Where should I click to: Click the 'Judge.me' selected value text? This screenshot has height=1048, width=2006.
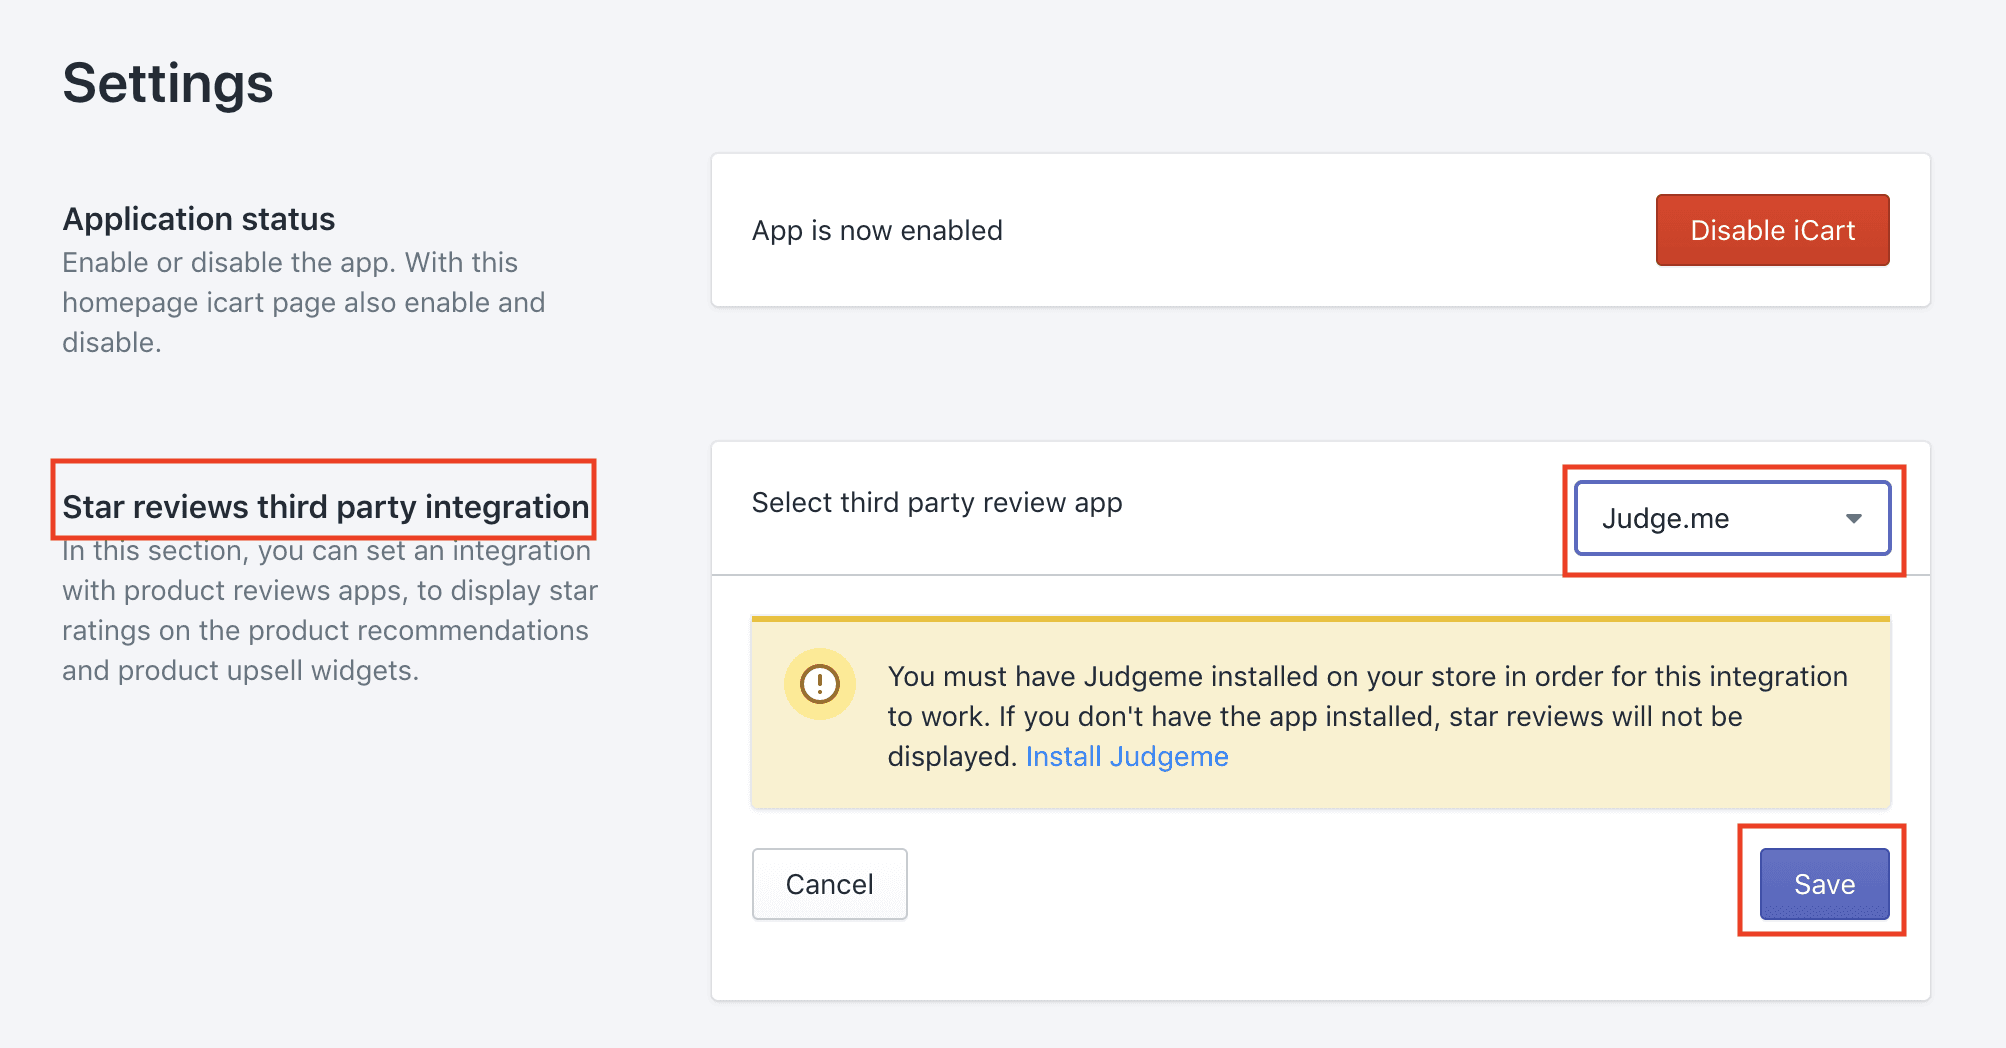(1665, 519)
